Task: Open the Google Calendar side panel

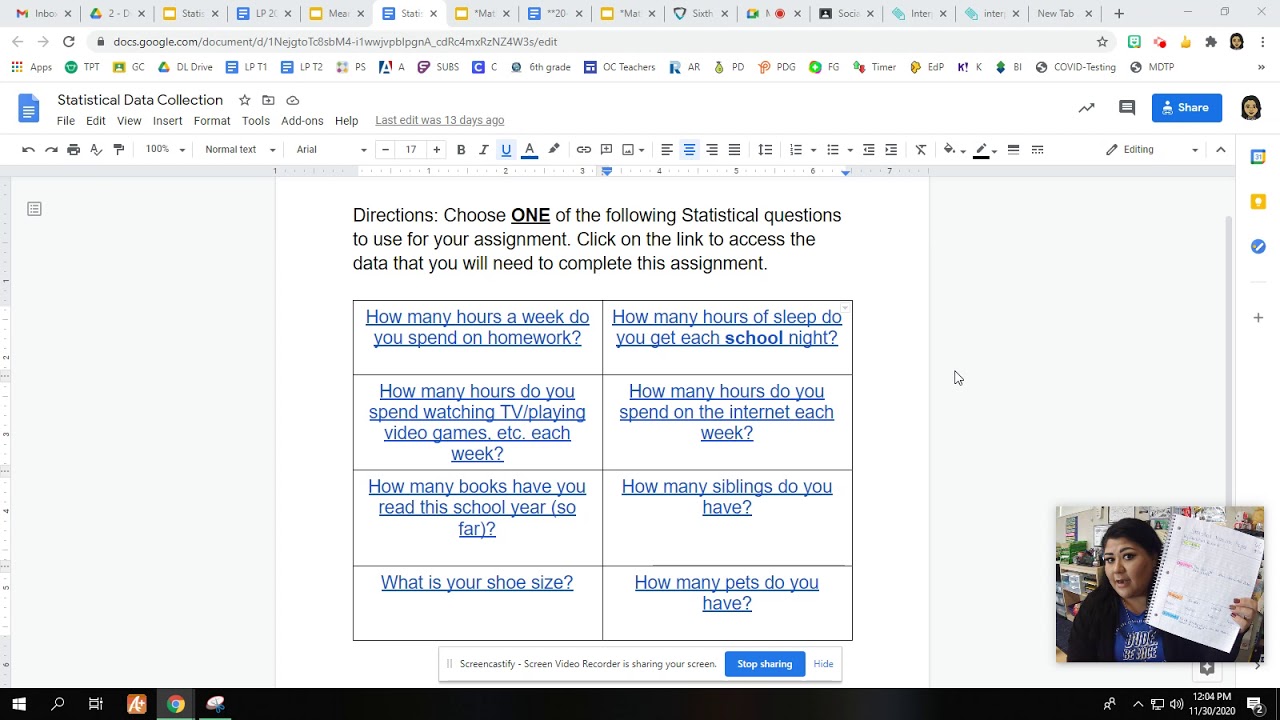Action: point(1258,157)
